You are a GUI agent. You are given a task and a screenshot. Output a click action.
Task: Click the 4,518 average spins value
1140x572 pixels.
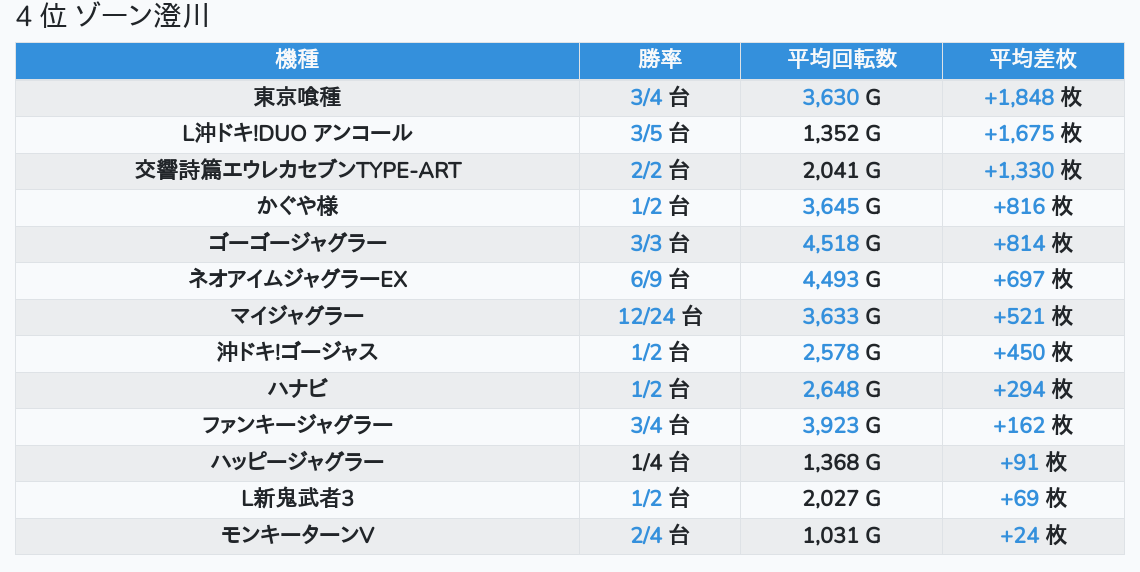831,243
